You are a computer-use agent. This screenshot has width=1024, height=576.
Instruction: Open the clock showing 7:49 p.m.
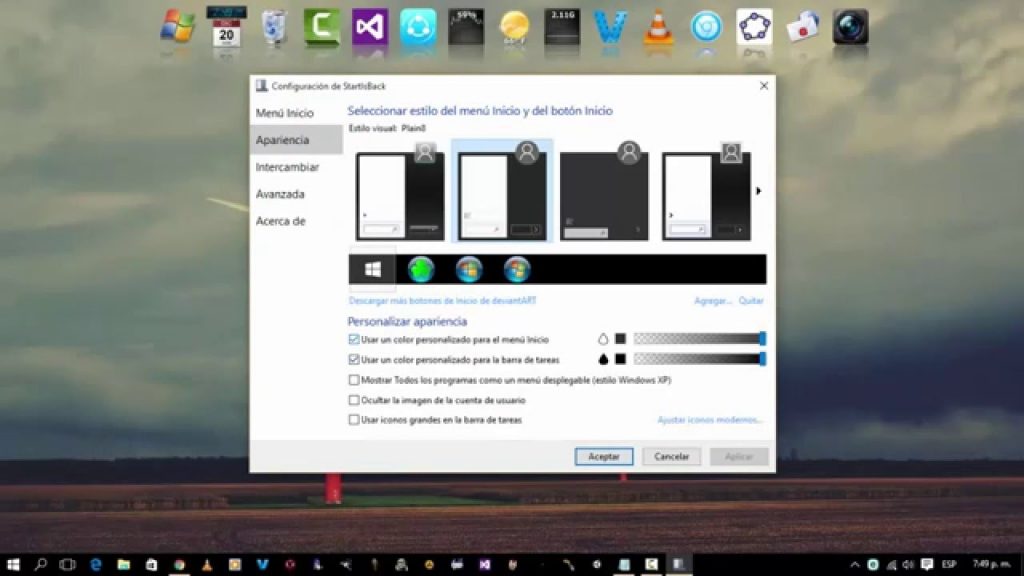point(991,564)
